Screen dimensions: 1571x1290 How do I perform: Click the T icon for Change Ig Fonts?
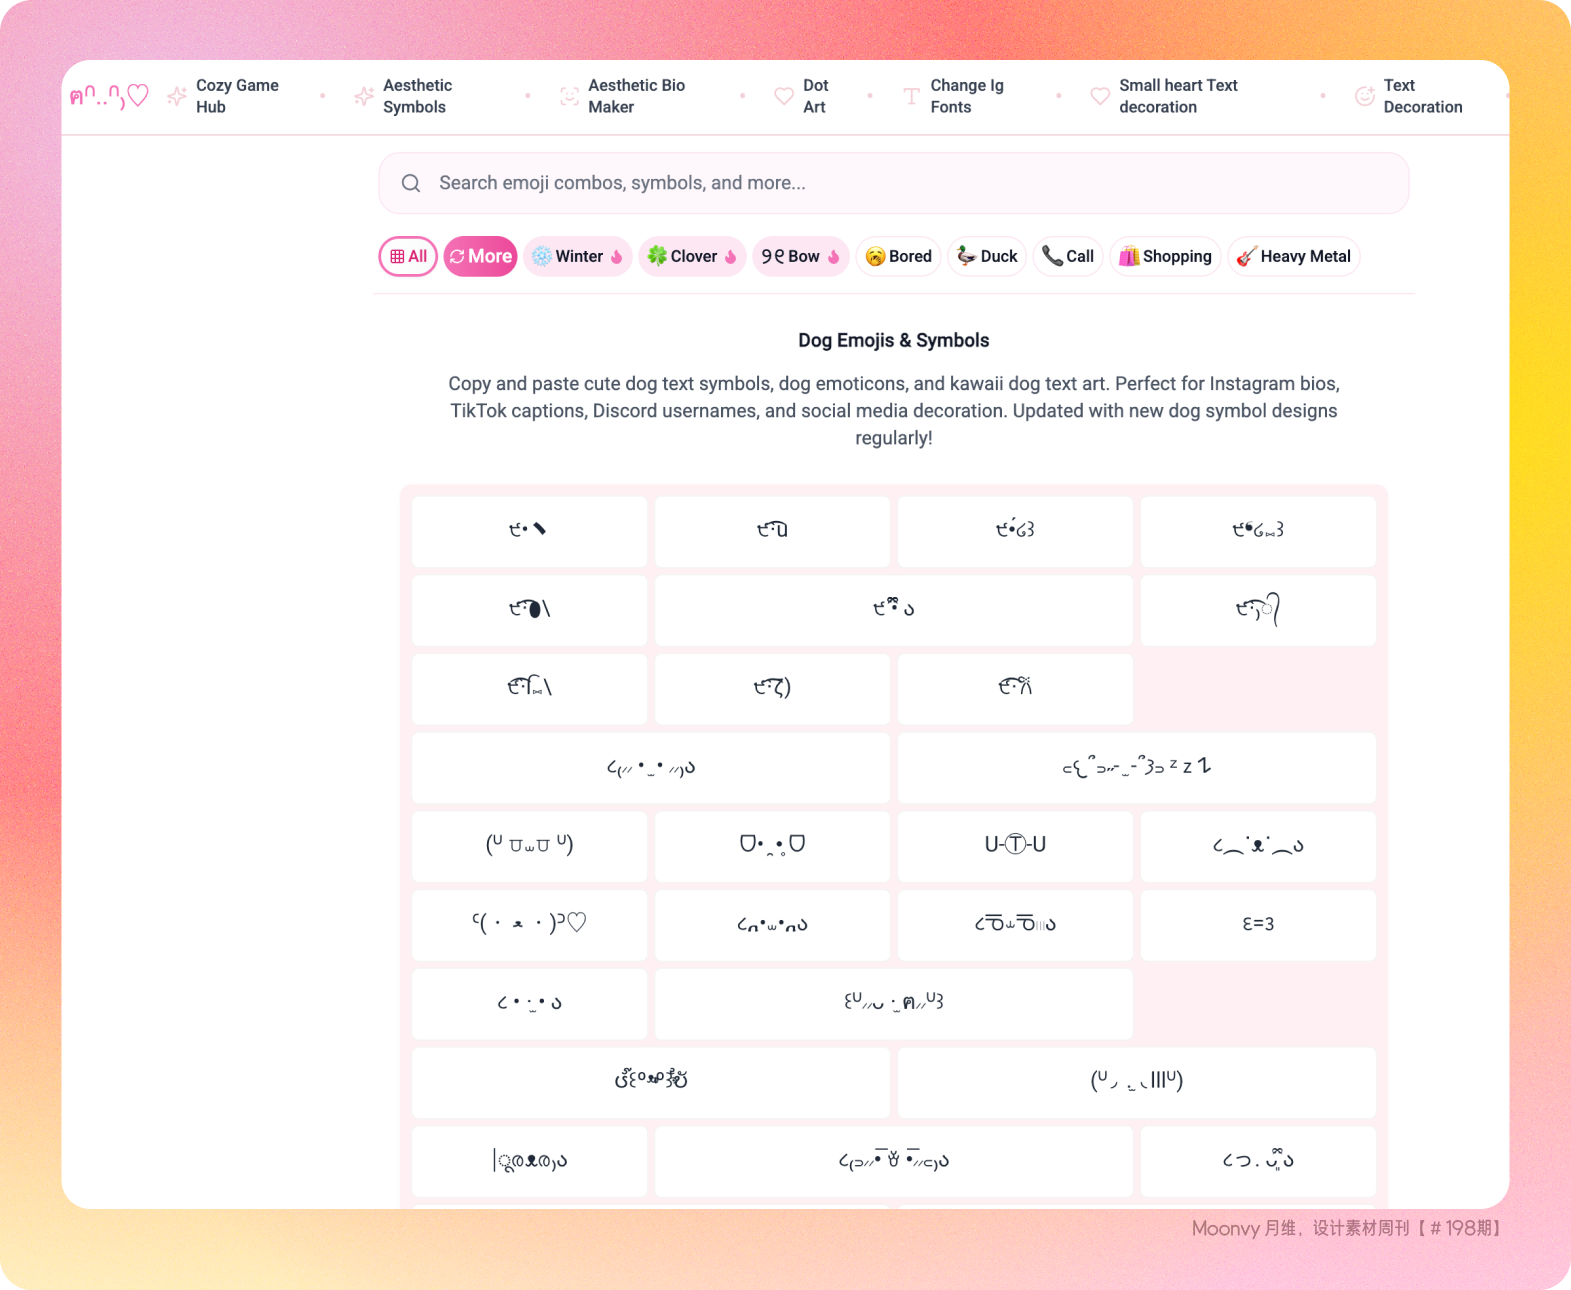[911, 96]
